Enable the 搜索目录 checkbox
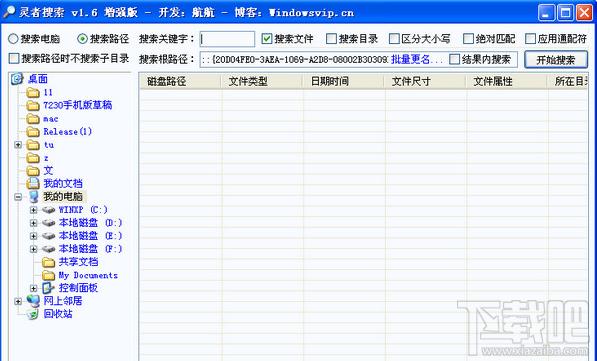 [x=331, y=38]
